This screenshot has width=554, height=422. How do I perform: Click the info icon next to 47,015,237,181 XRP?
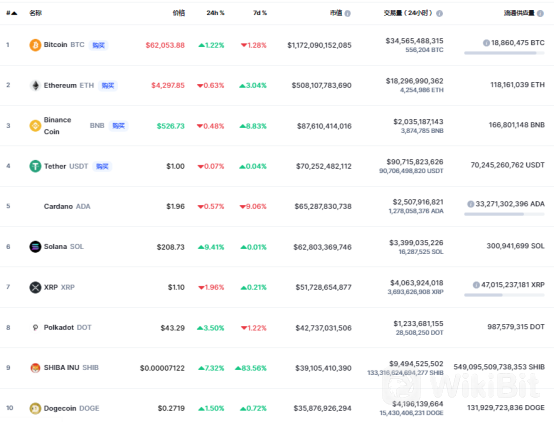[x=476, y=285]
